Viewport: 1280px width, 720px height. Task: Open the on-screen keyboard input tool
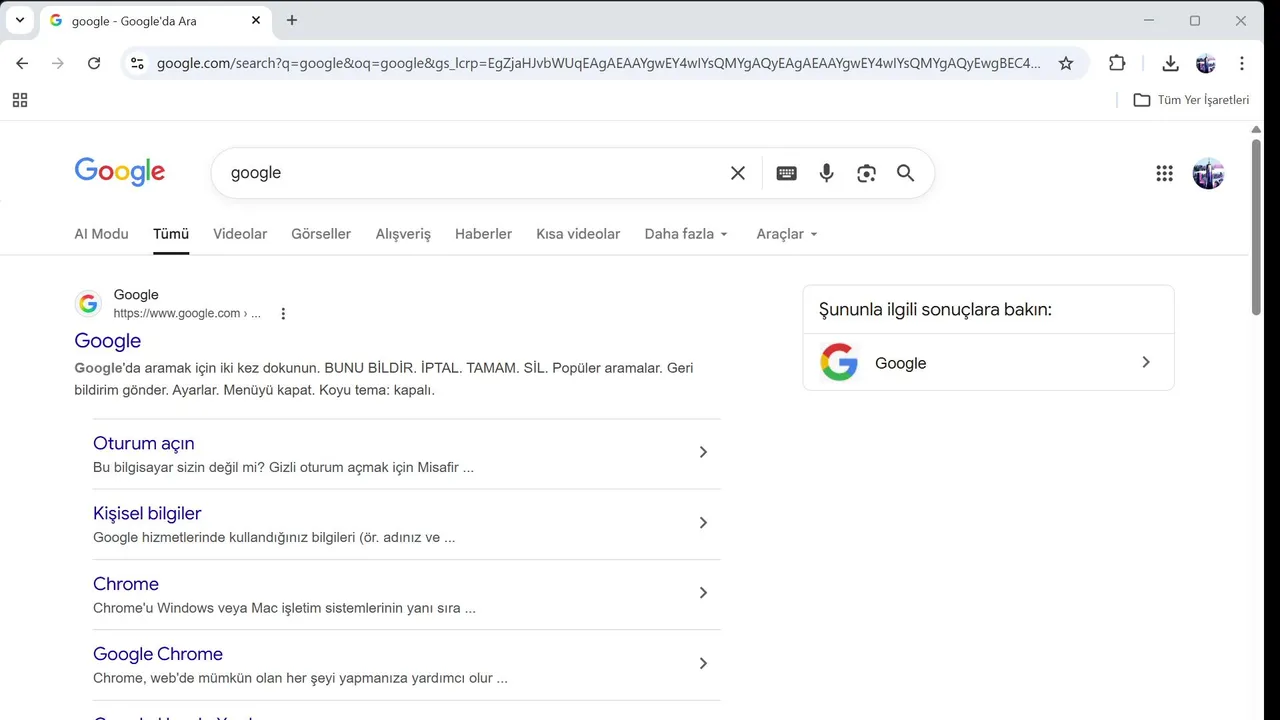pos(786,173)
